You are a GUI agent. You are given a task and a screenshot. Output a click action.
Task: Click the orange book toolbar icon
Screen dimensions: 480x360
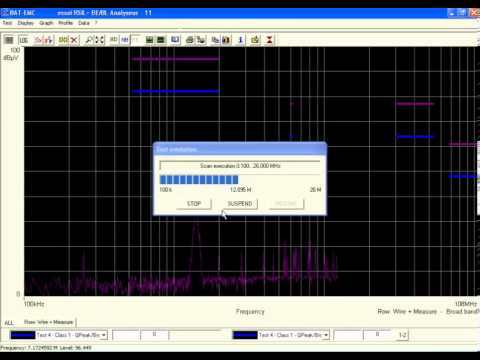click(226, 40)
